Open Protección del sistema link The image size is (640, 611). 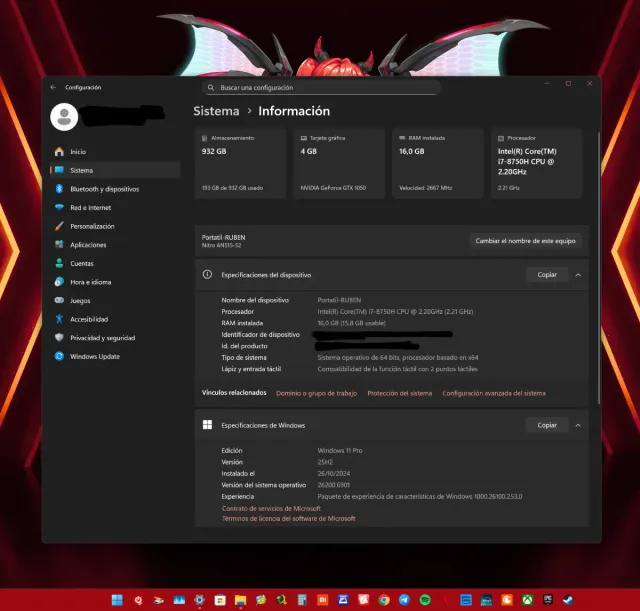[400, 393]
